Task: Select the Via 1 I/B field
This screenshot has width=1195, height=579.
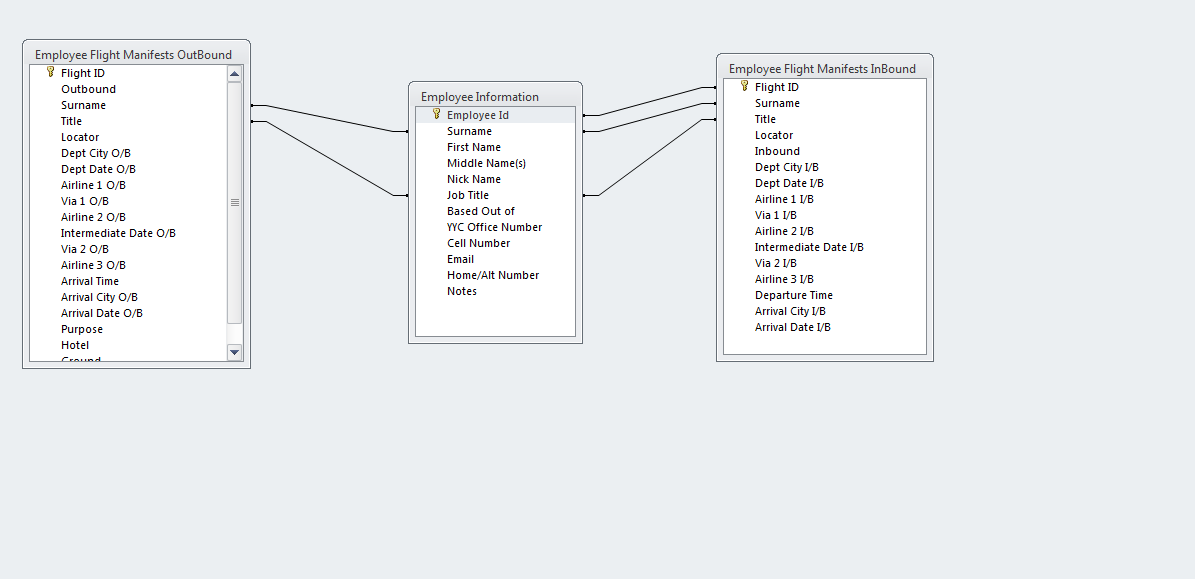Action: pos(776,215)
